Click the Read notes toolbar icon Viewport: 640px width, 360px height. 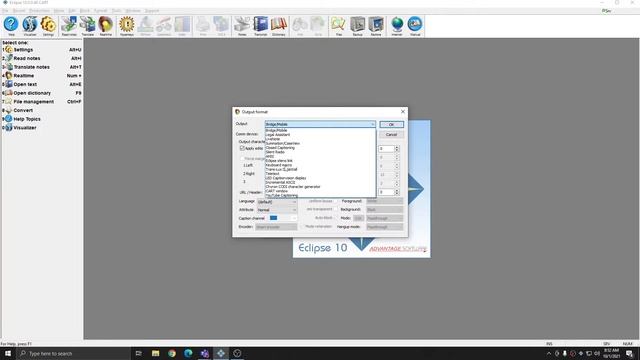(69, 26)
